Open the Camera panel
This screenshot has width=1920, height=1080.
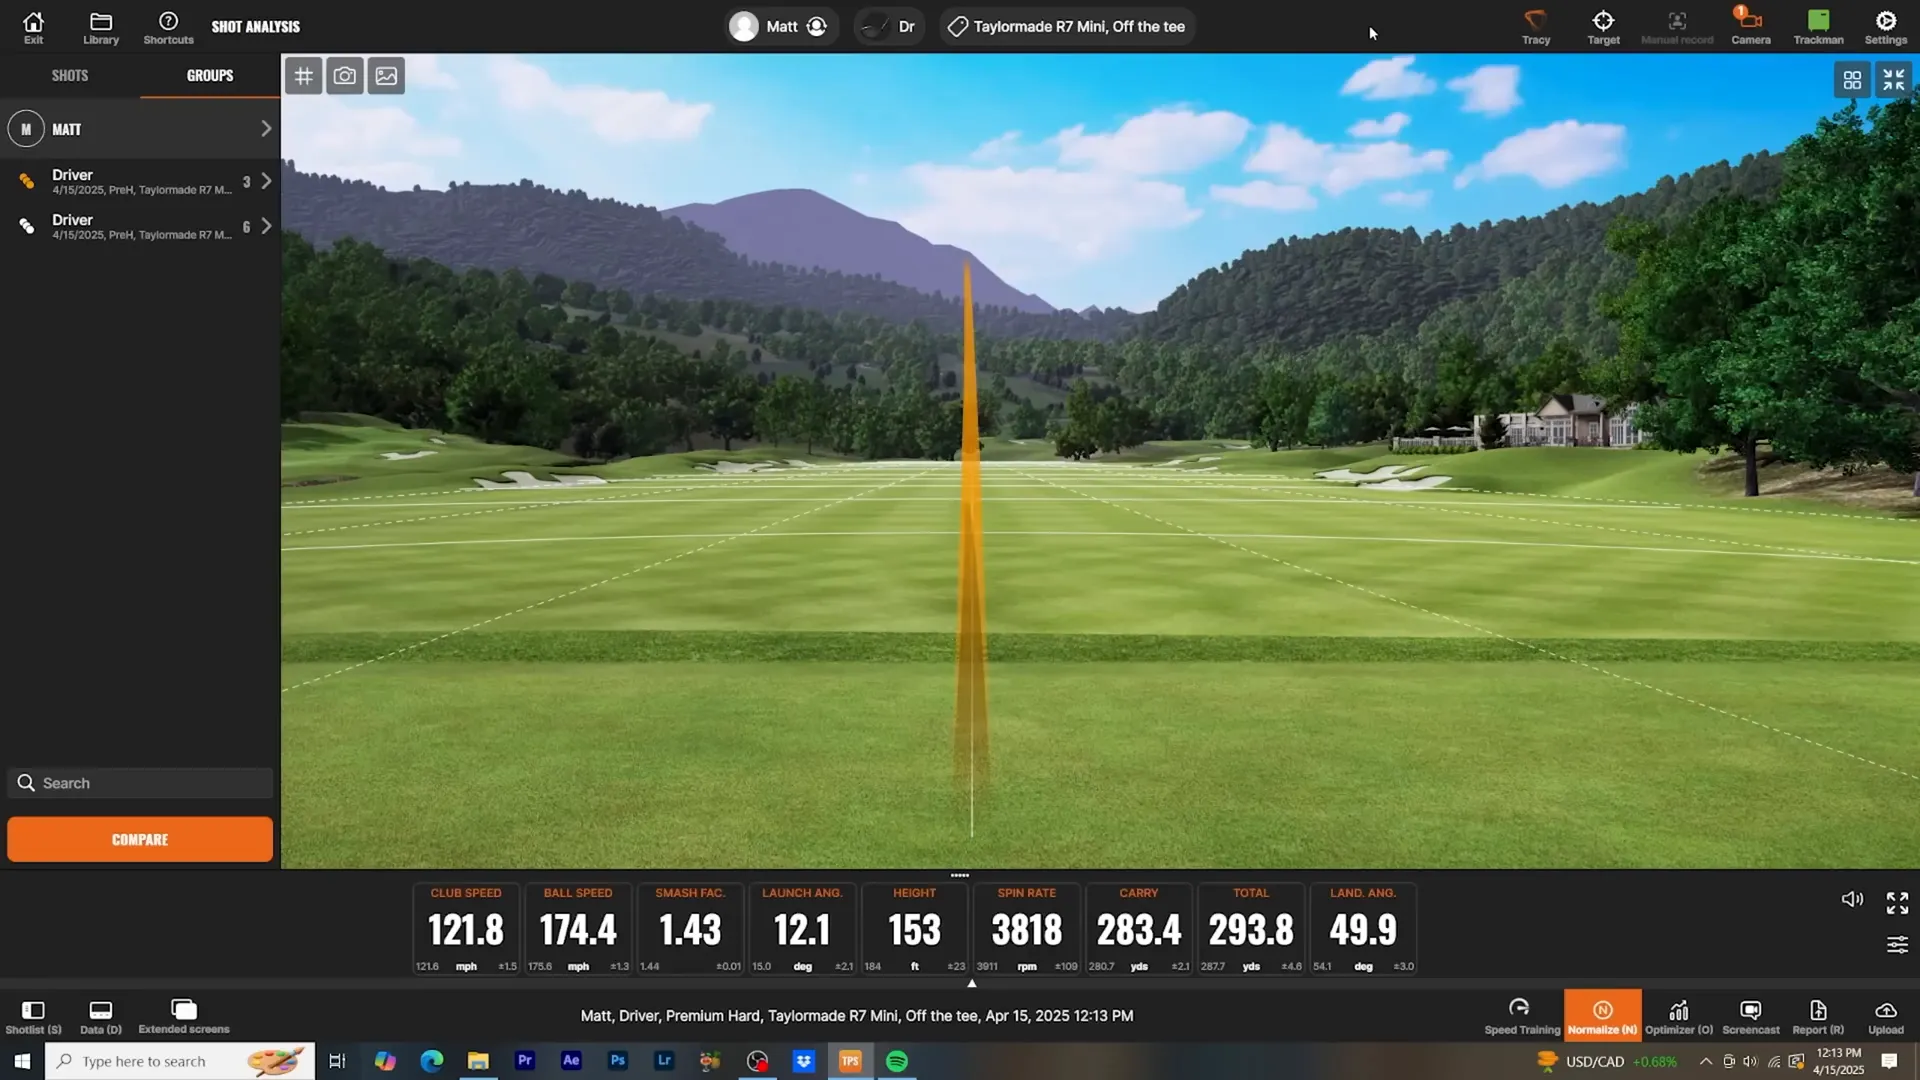coord(1750,27)
